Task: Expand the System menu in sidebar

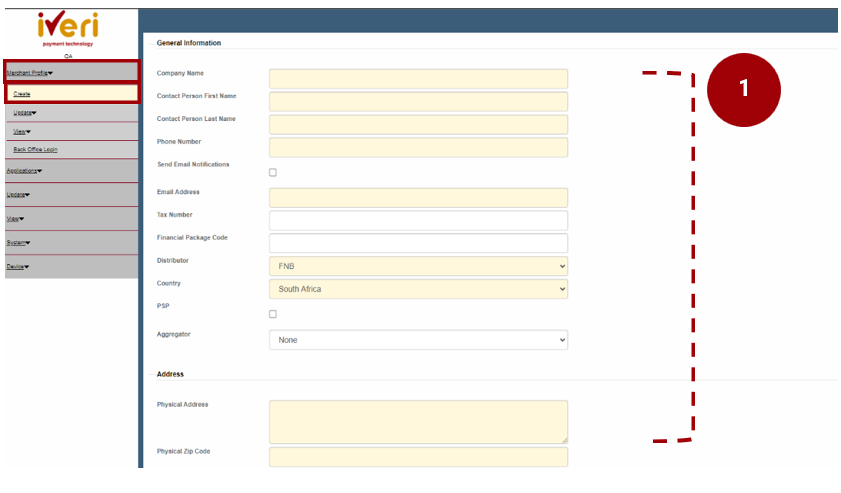Action: click(18, 243)
